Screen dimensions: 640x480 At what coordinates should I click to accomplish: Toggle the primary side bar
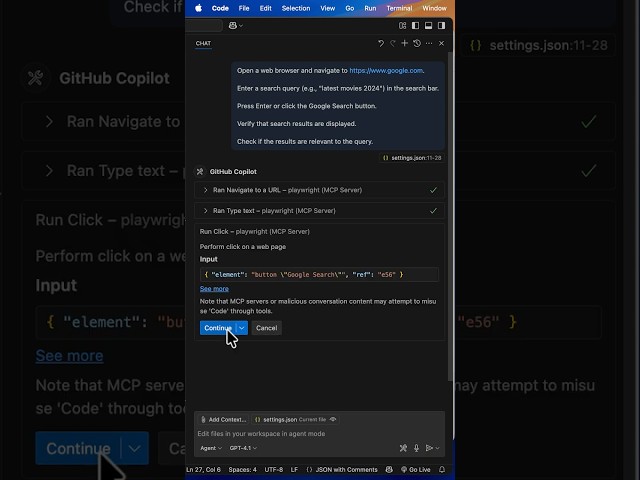click(x=416, y=25)
